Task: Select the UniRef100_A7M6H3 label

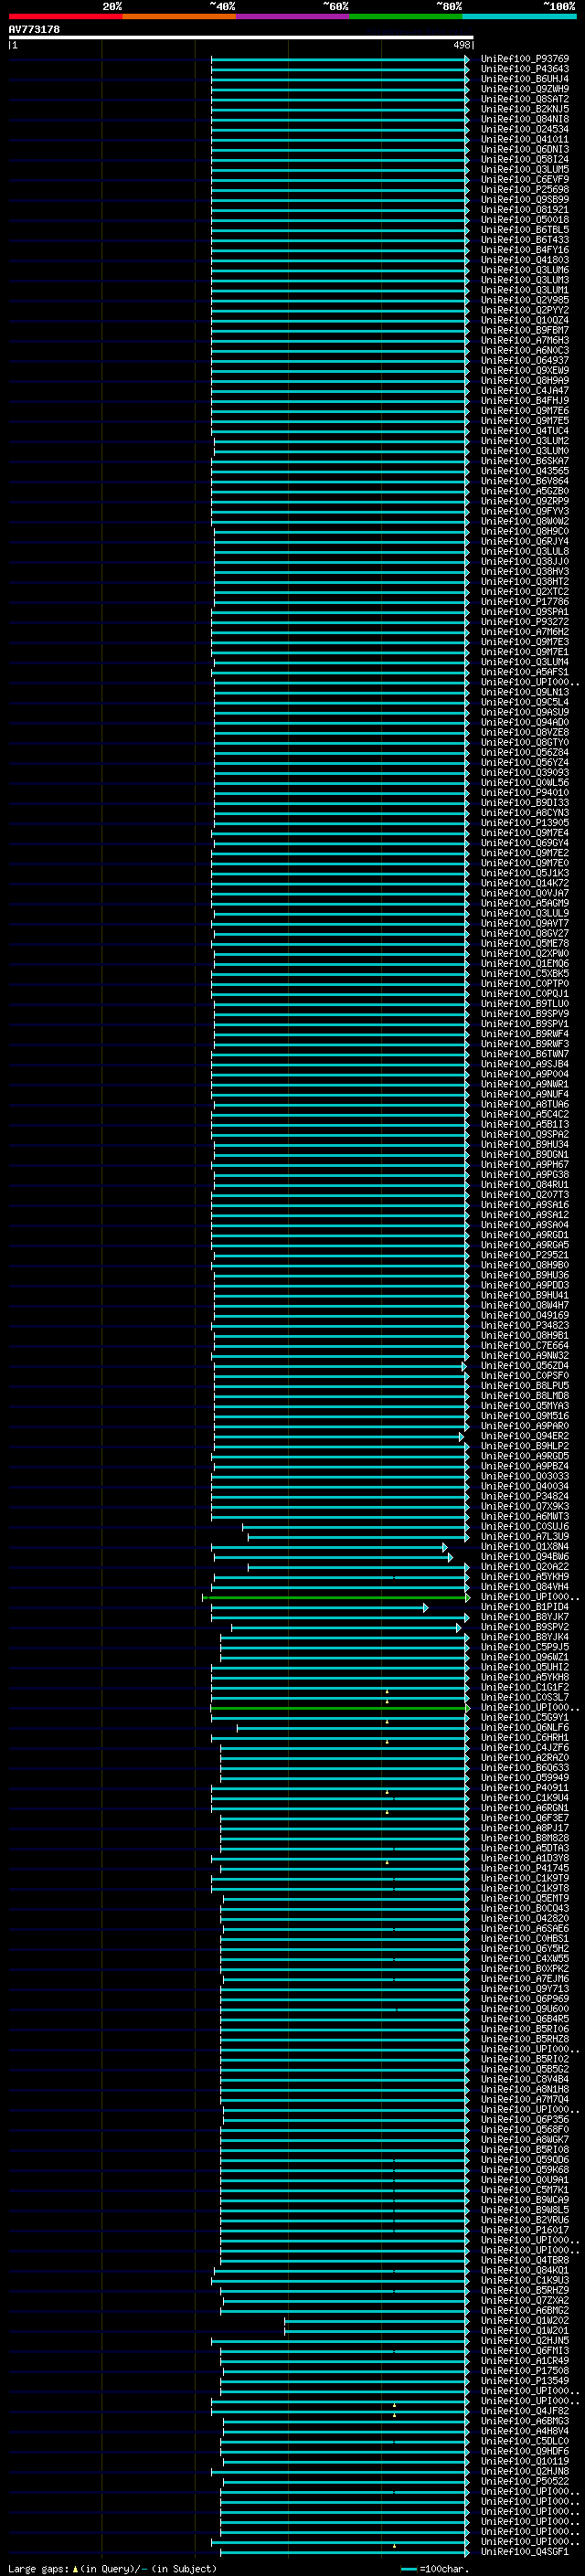Action: click(x=524, y=340)
